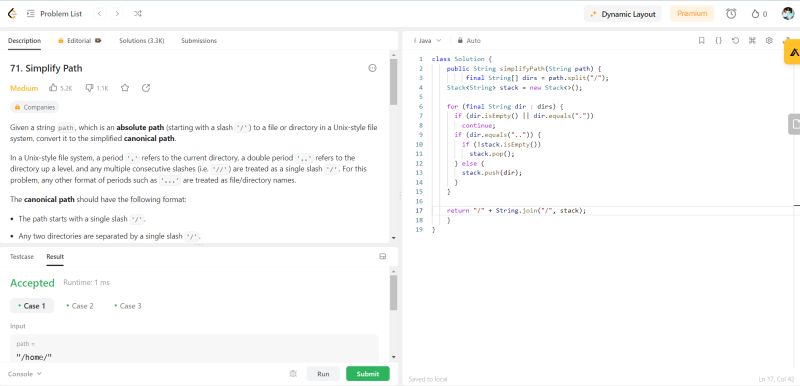
Task: Open the feedback smiley icon near title
Action: click(x=372, y=68)
